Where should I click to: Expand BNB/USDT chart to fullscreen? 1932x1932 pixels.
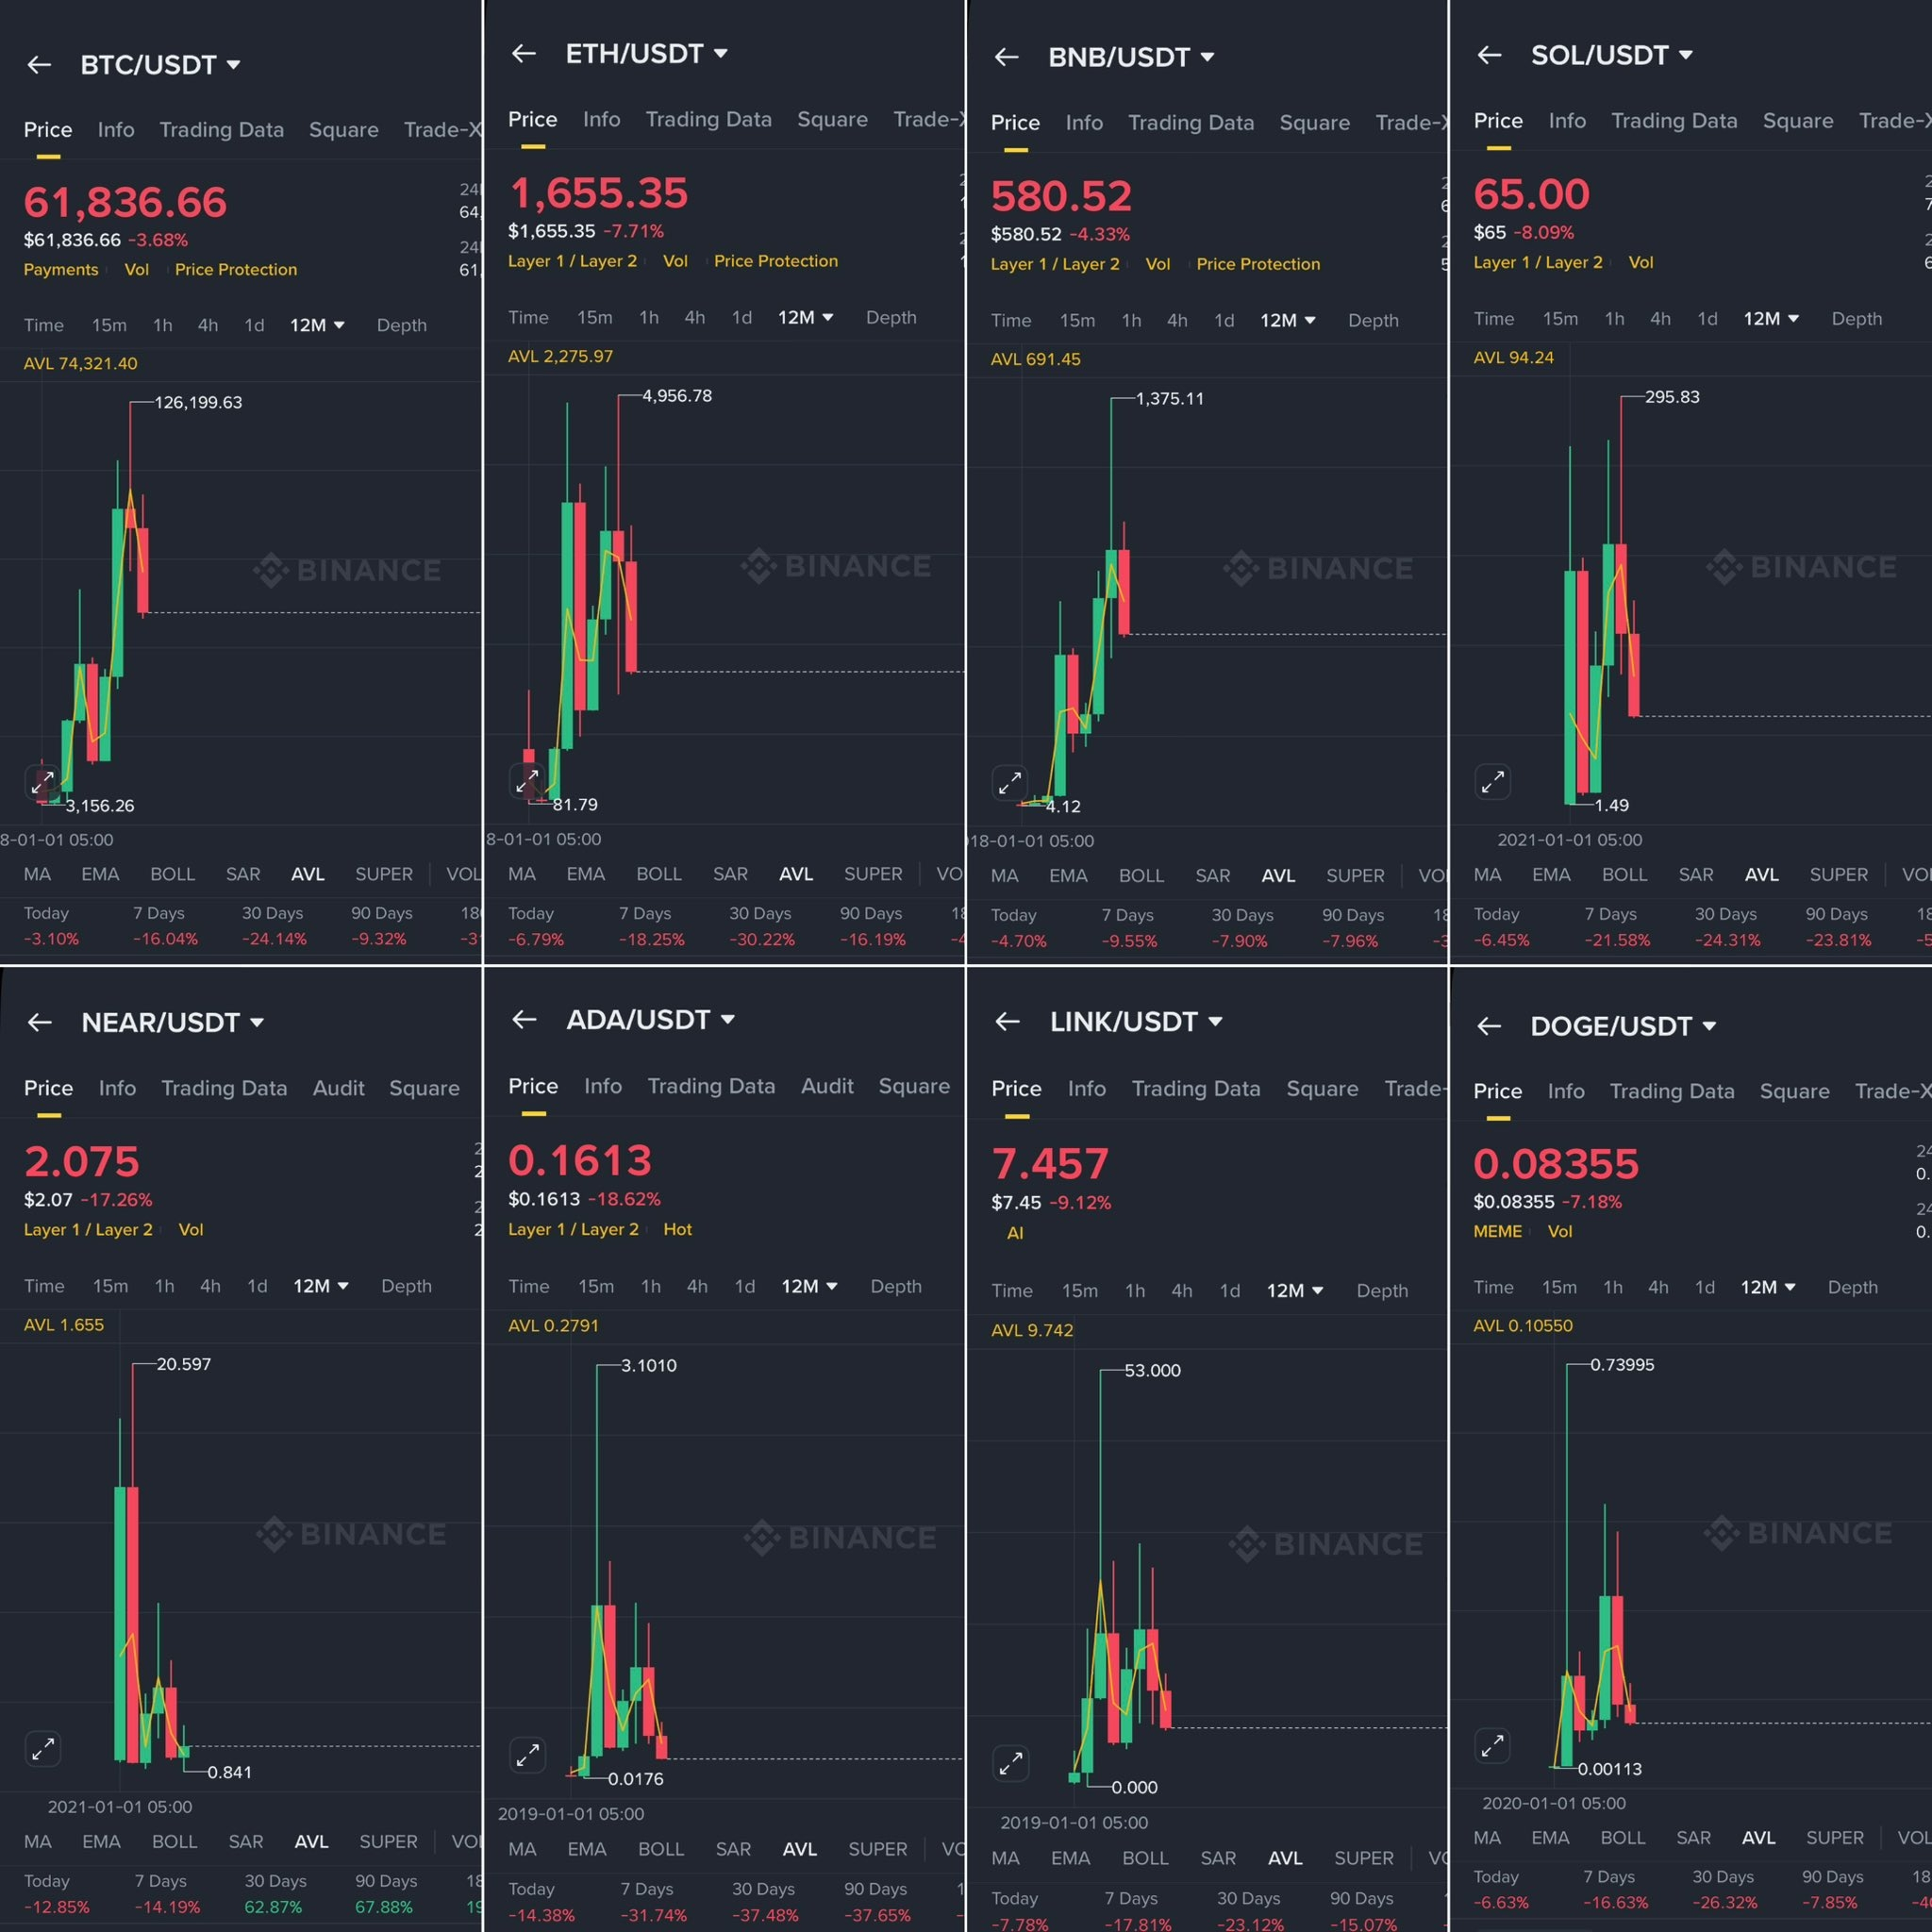click(x=1010, y=783)
